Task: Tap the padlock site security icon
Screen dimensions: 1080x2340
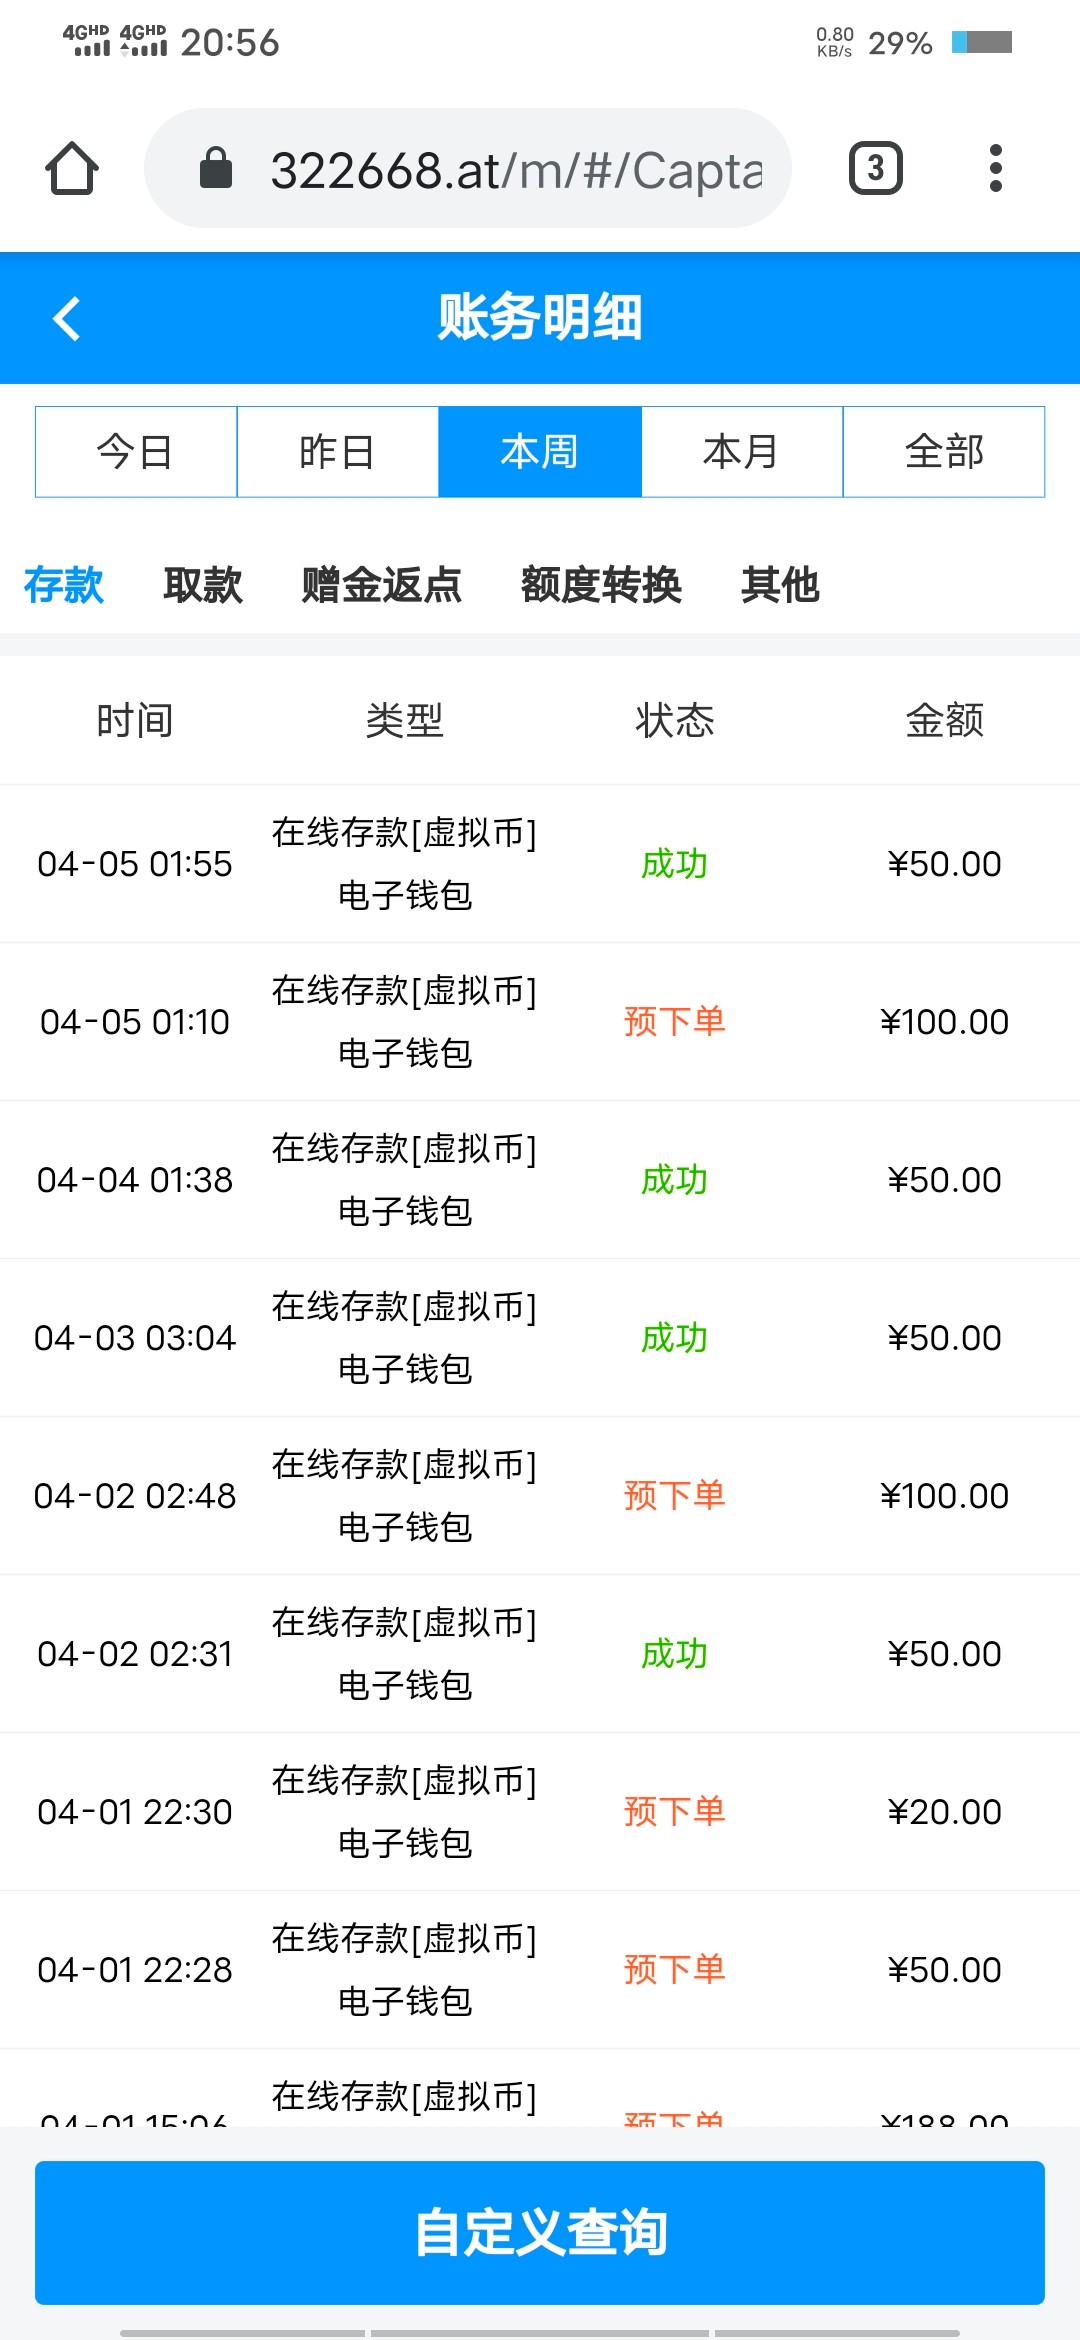Action: coord(216,168)
